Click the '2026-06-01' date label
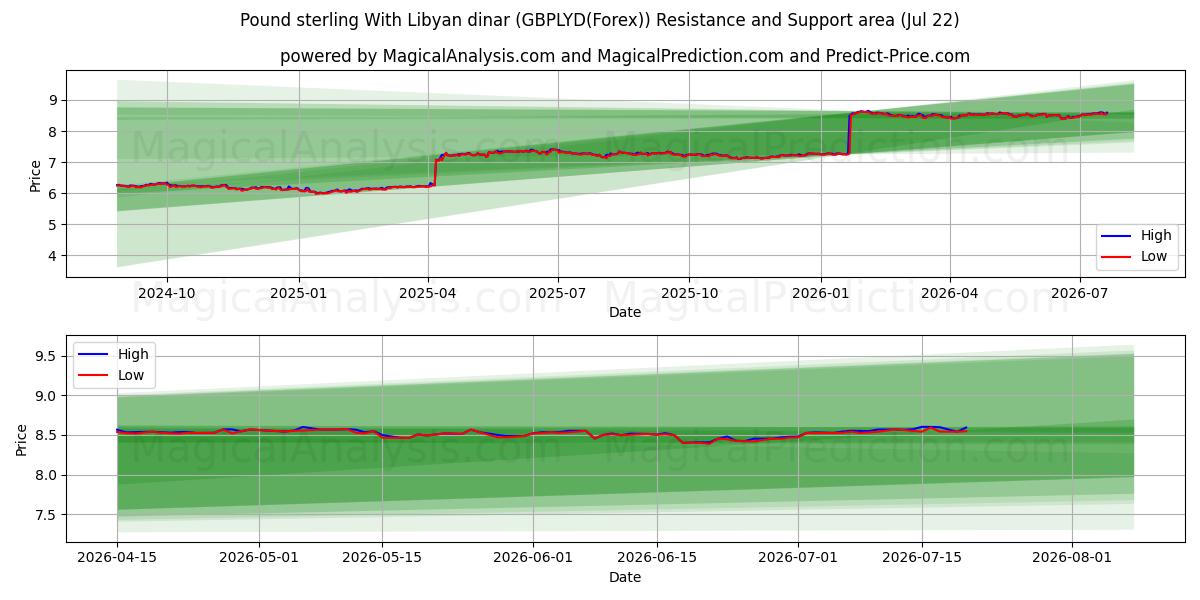 [533, 560]
